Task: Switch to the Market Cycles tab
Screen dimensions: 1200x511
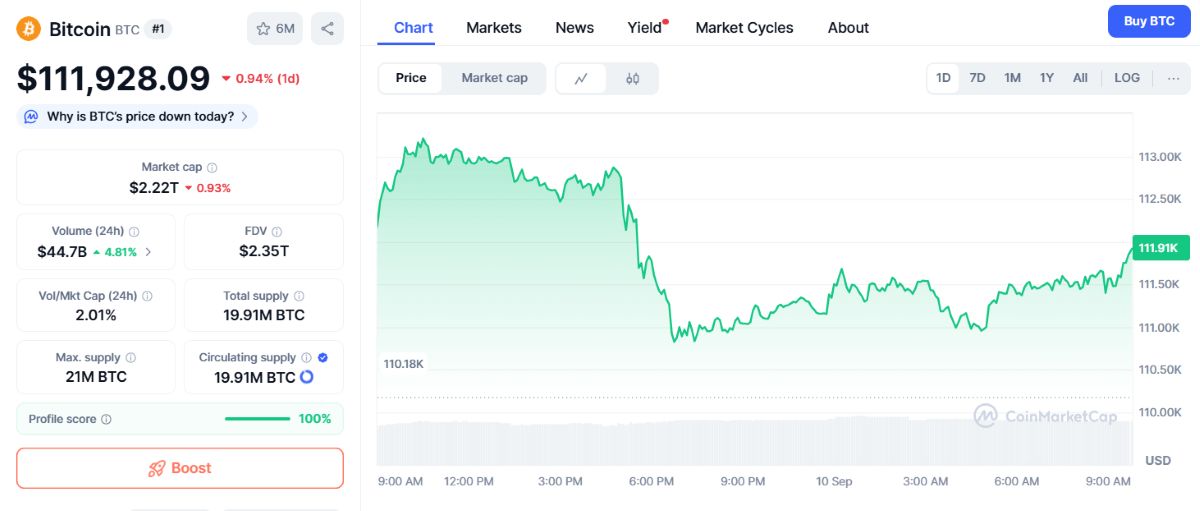Action: pos(744,28)
